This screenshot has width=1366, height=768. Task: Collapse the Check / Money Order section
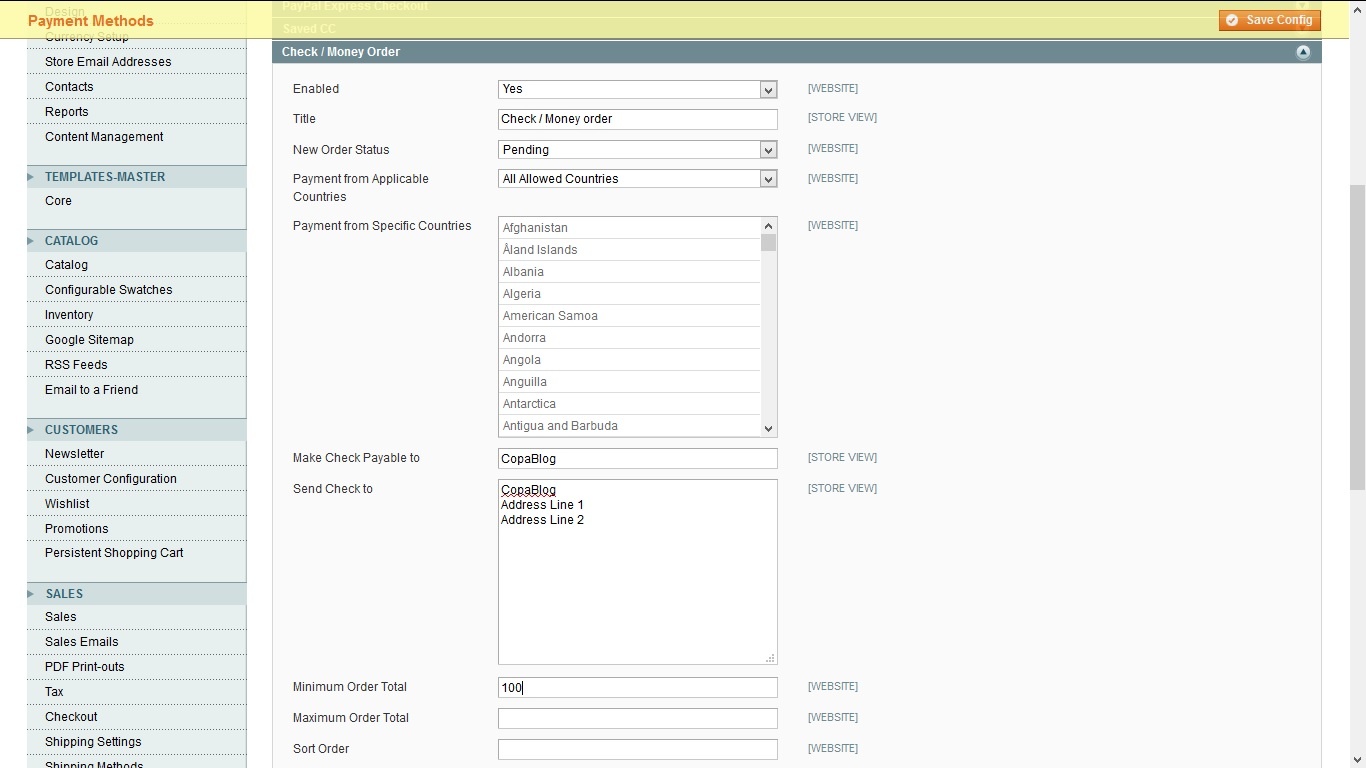point(1302,52)
